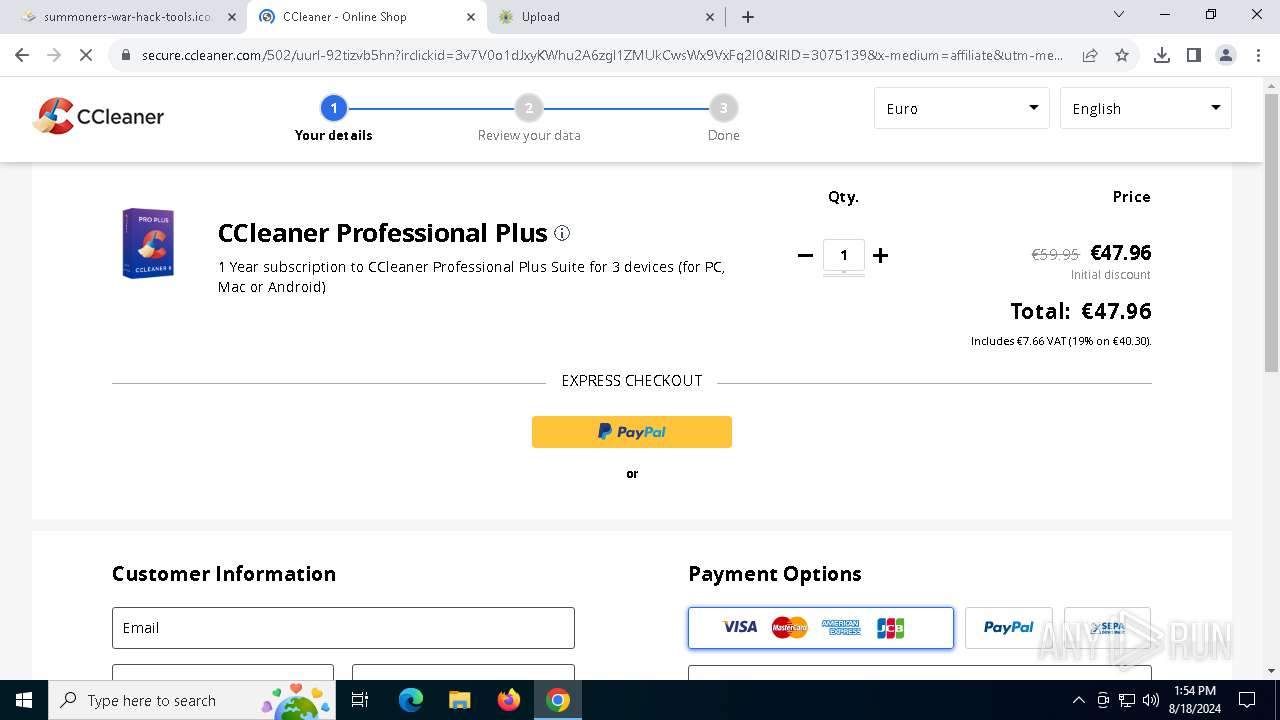Click step 3 Done
The height and width of the screenshot is (720, 1280).
coord(723,118)
